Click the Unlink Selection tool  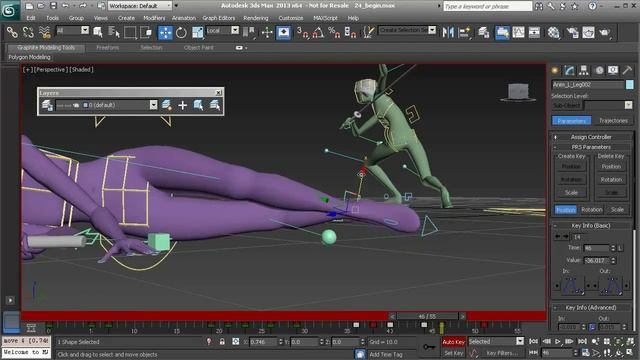[28, 32]
